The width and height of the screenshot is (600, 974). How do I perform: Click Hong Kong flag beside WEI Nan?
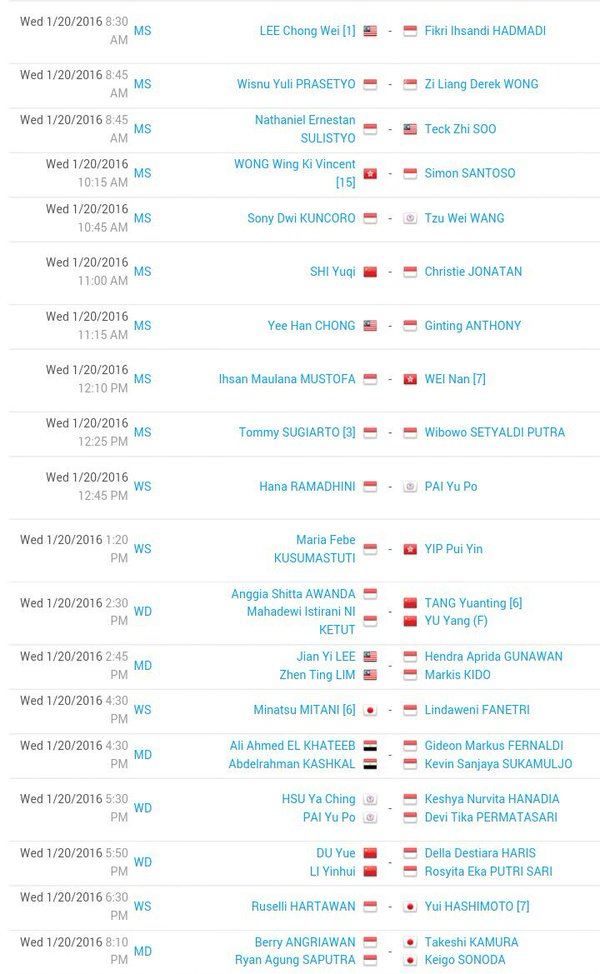point(410,379)
